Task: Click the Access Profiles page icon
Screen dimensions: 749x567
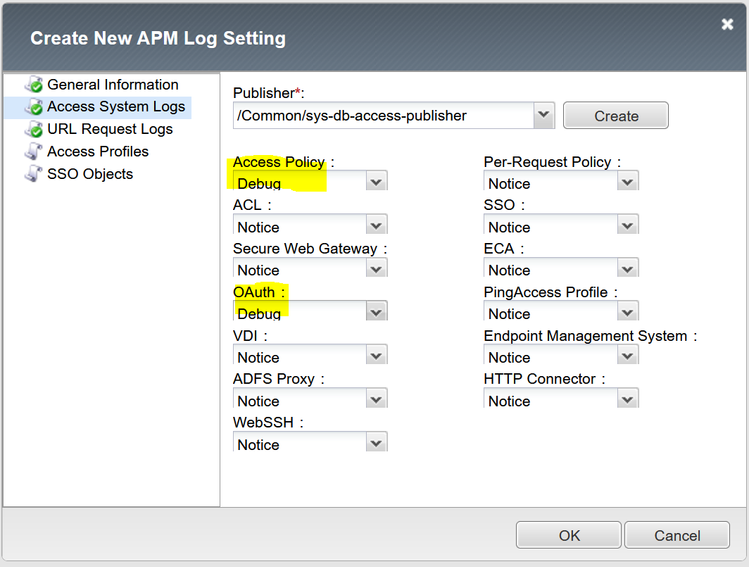Action: click(34, 152)
